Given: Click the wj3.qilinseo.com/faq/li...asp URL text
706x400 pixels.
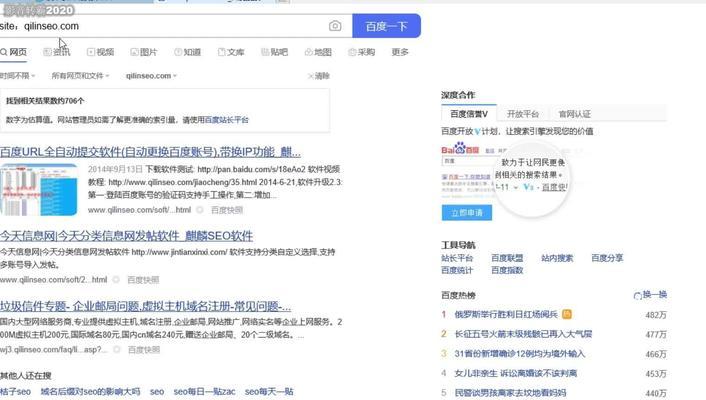Looking at the screenshot, I should click(54, 350).
